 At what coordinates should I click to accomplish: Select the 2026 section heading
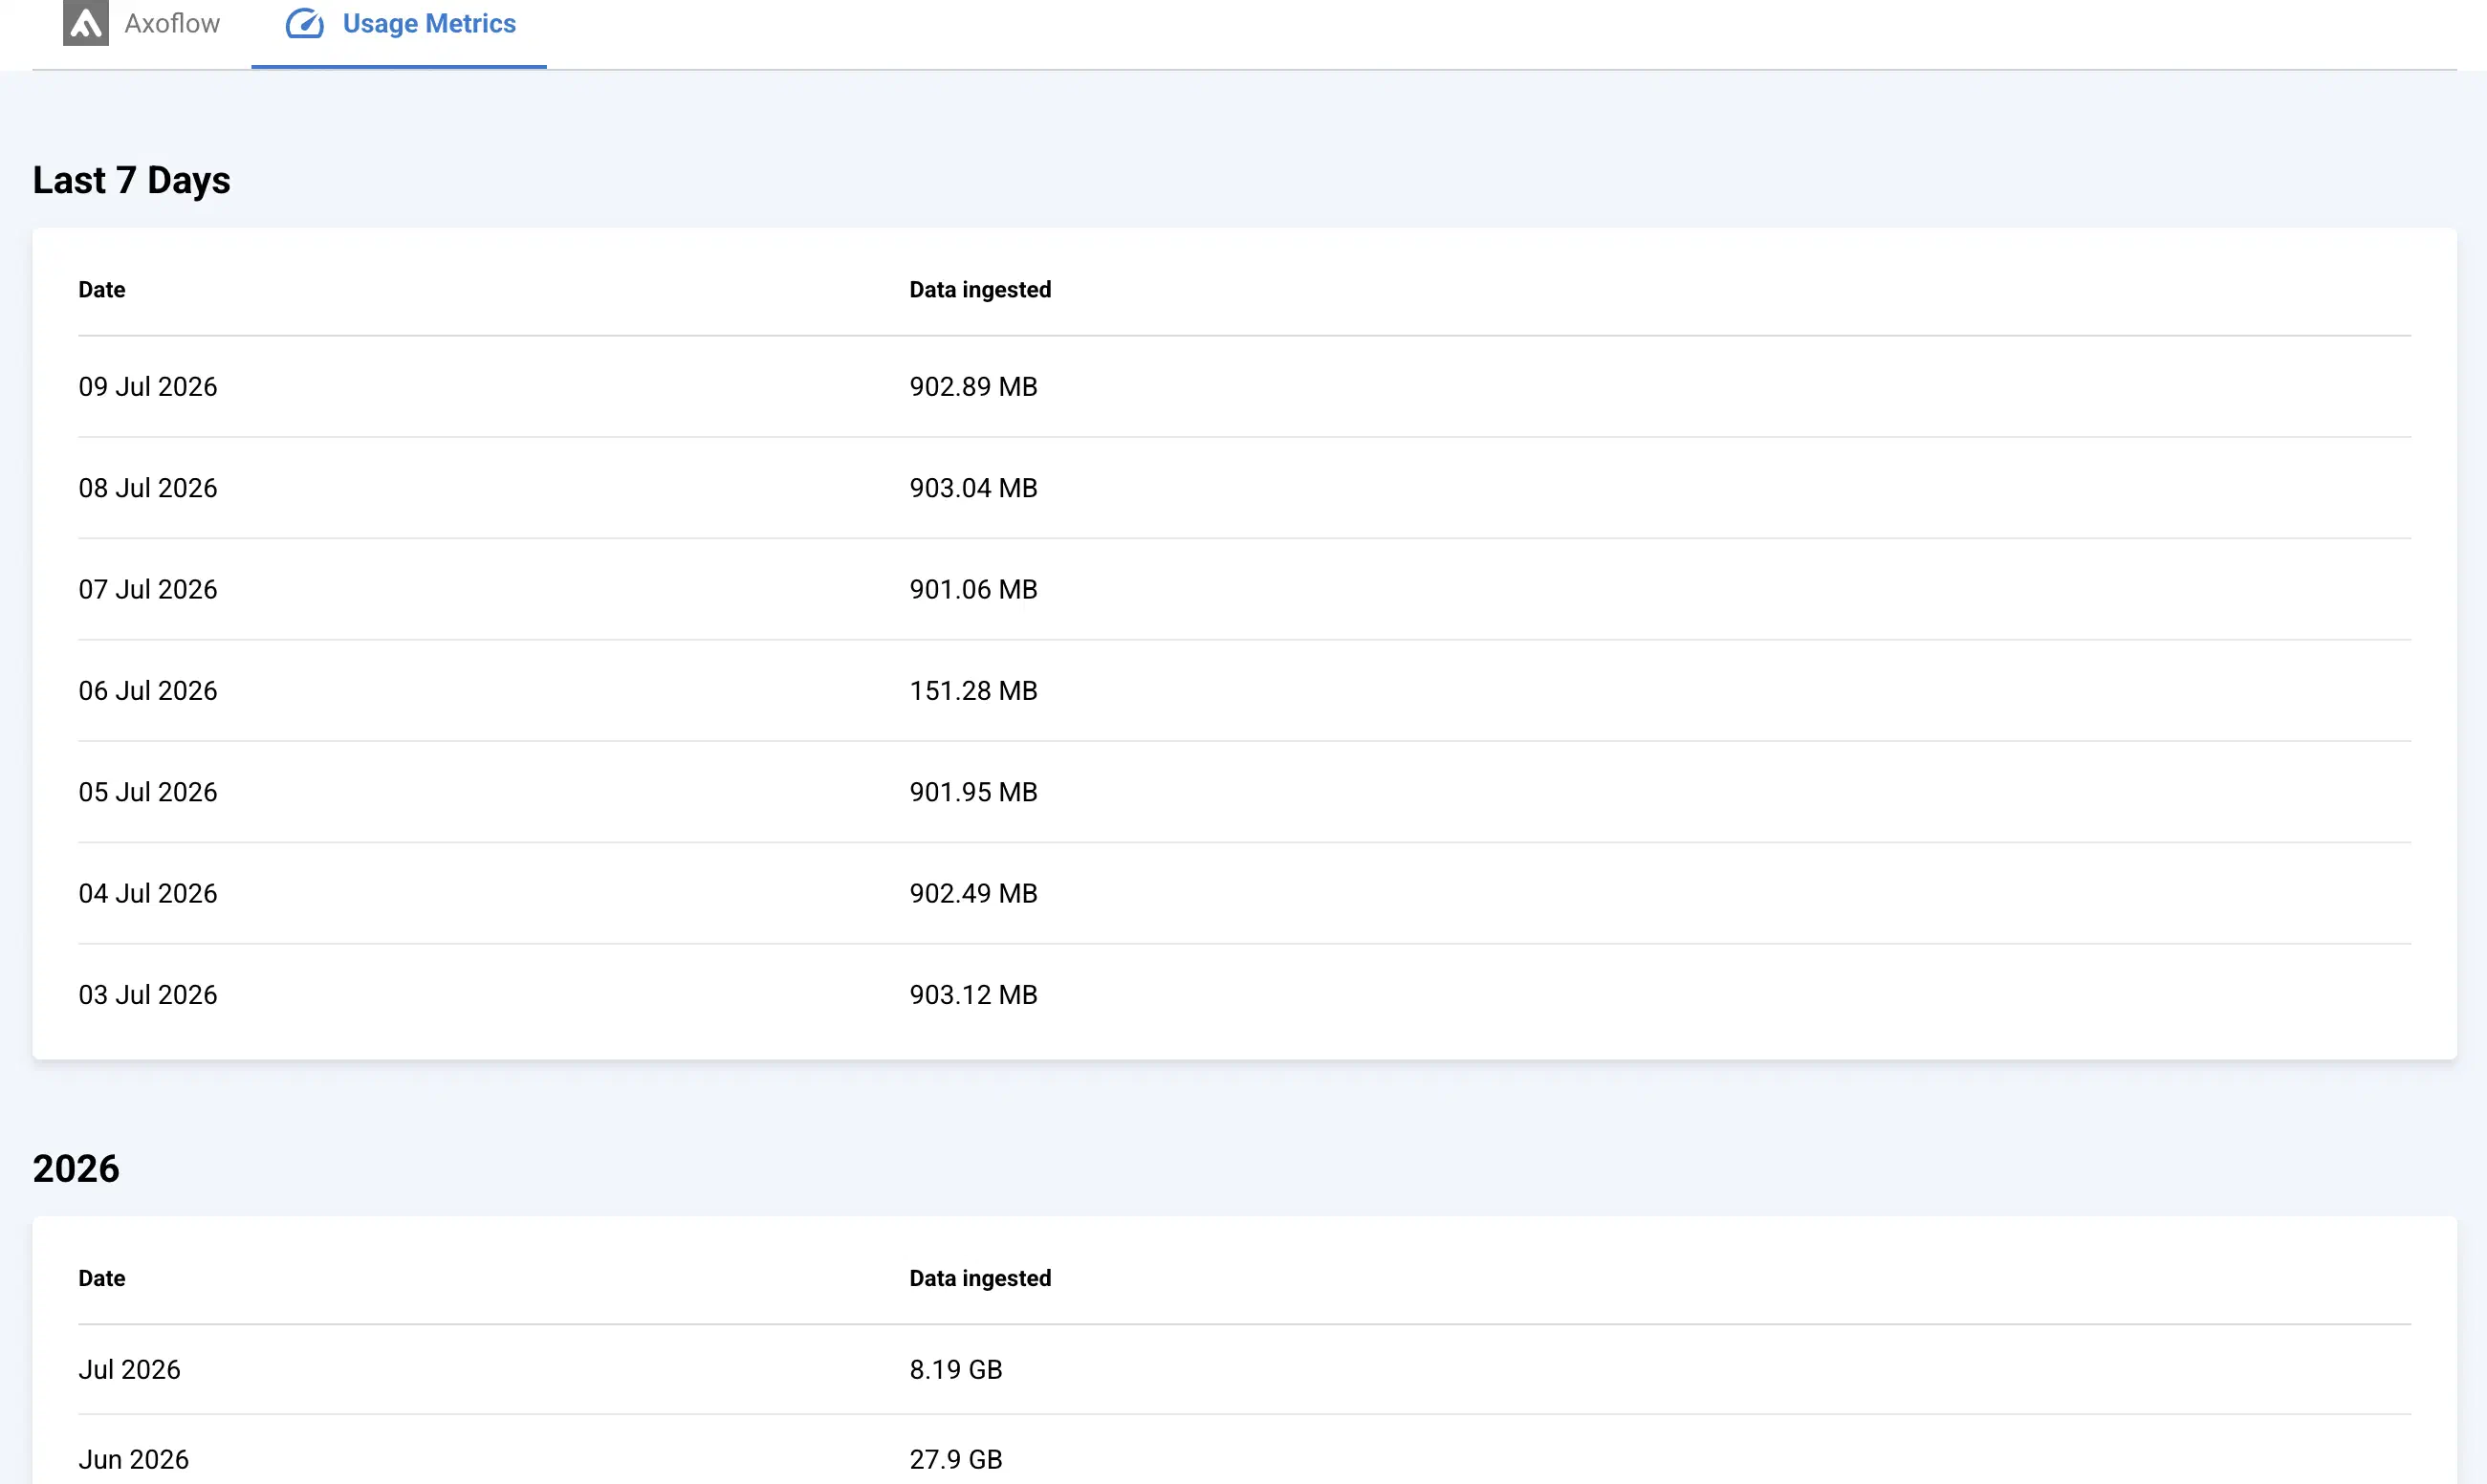click(x=76, y=1169)
